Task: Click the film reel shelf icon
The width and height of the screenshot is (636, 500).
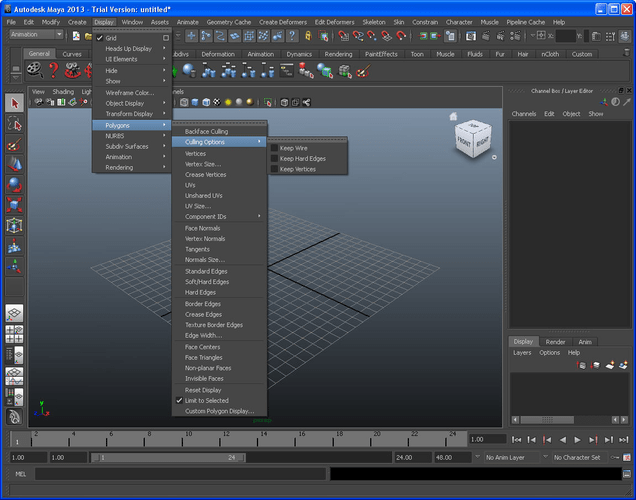Action: coord(35,71)
